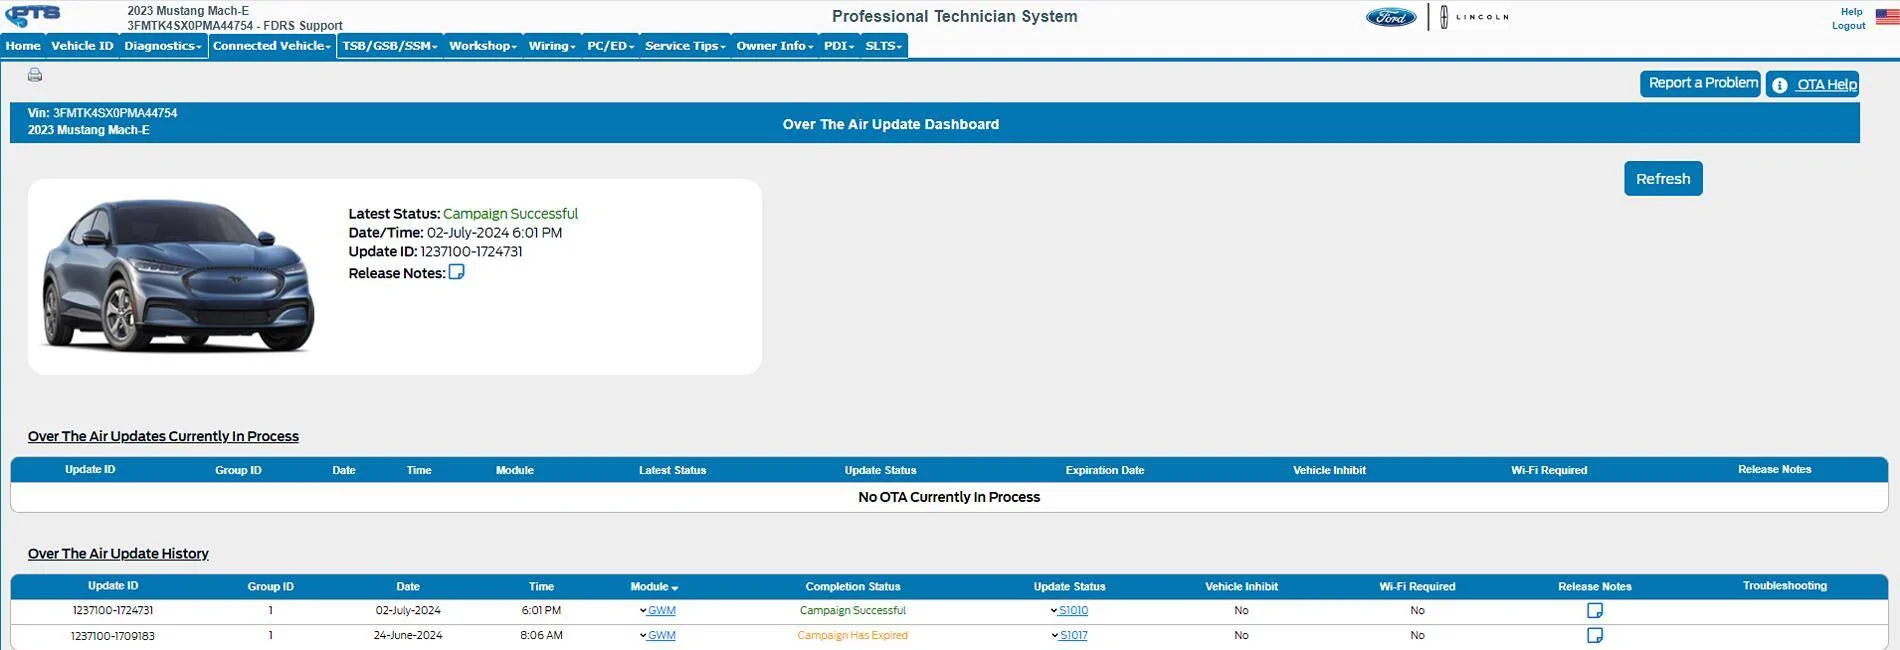
Task: Click the printer icon
Action: [x=35, y=75]
